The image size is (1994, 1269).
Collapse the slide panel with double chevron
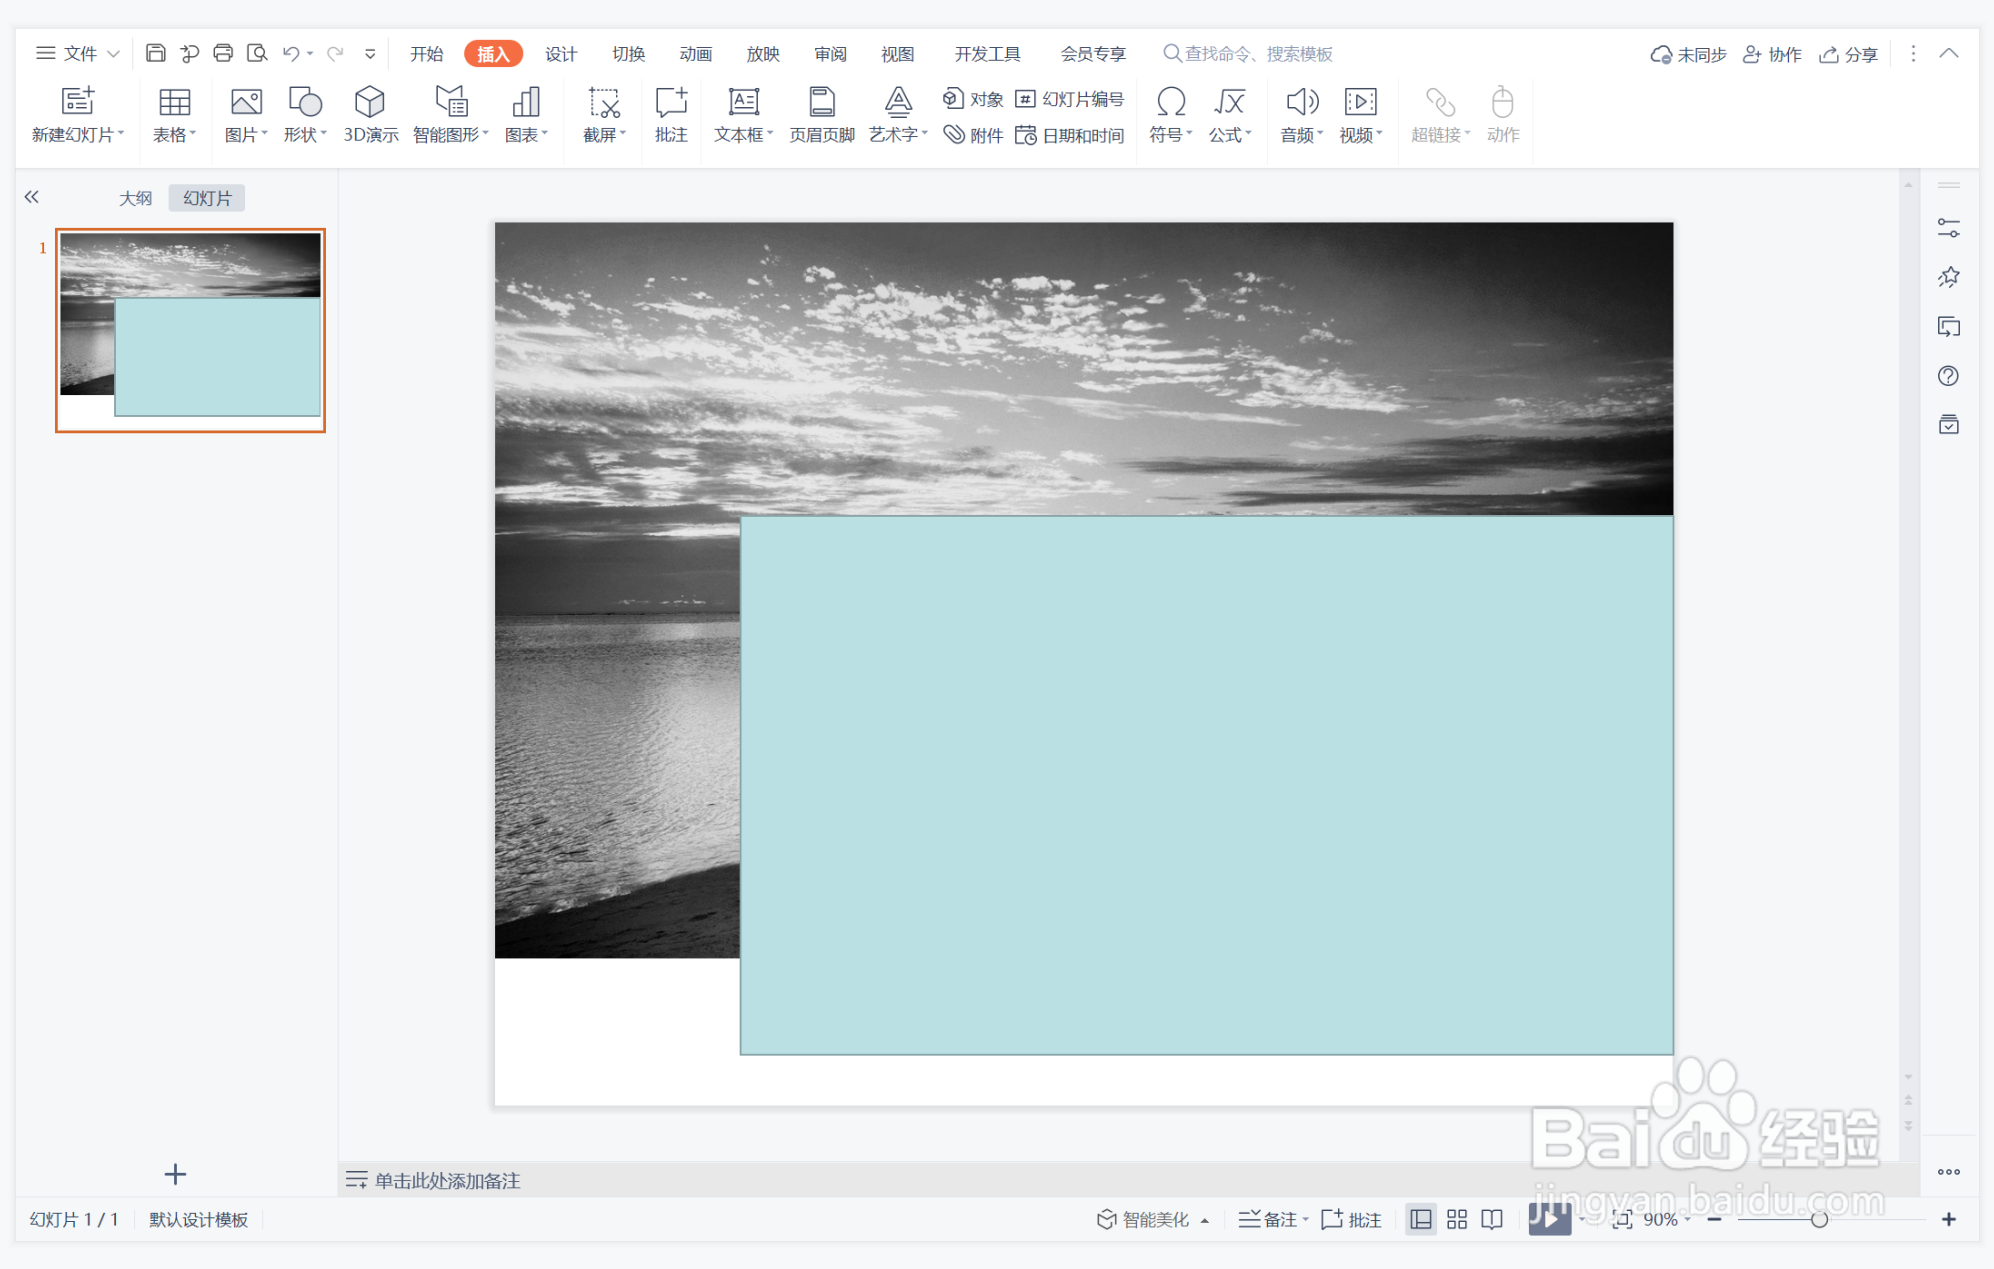[32, 197]
